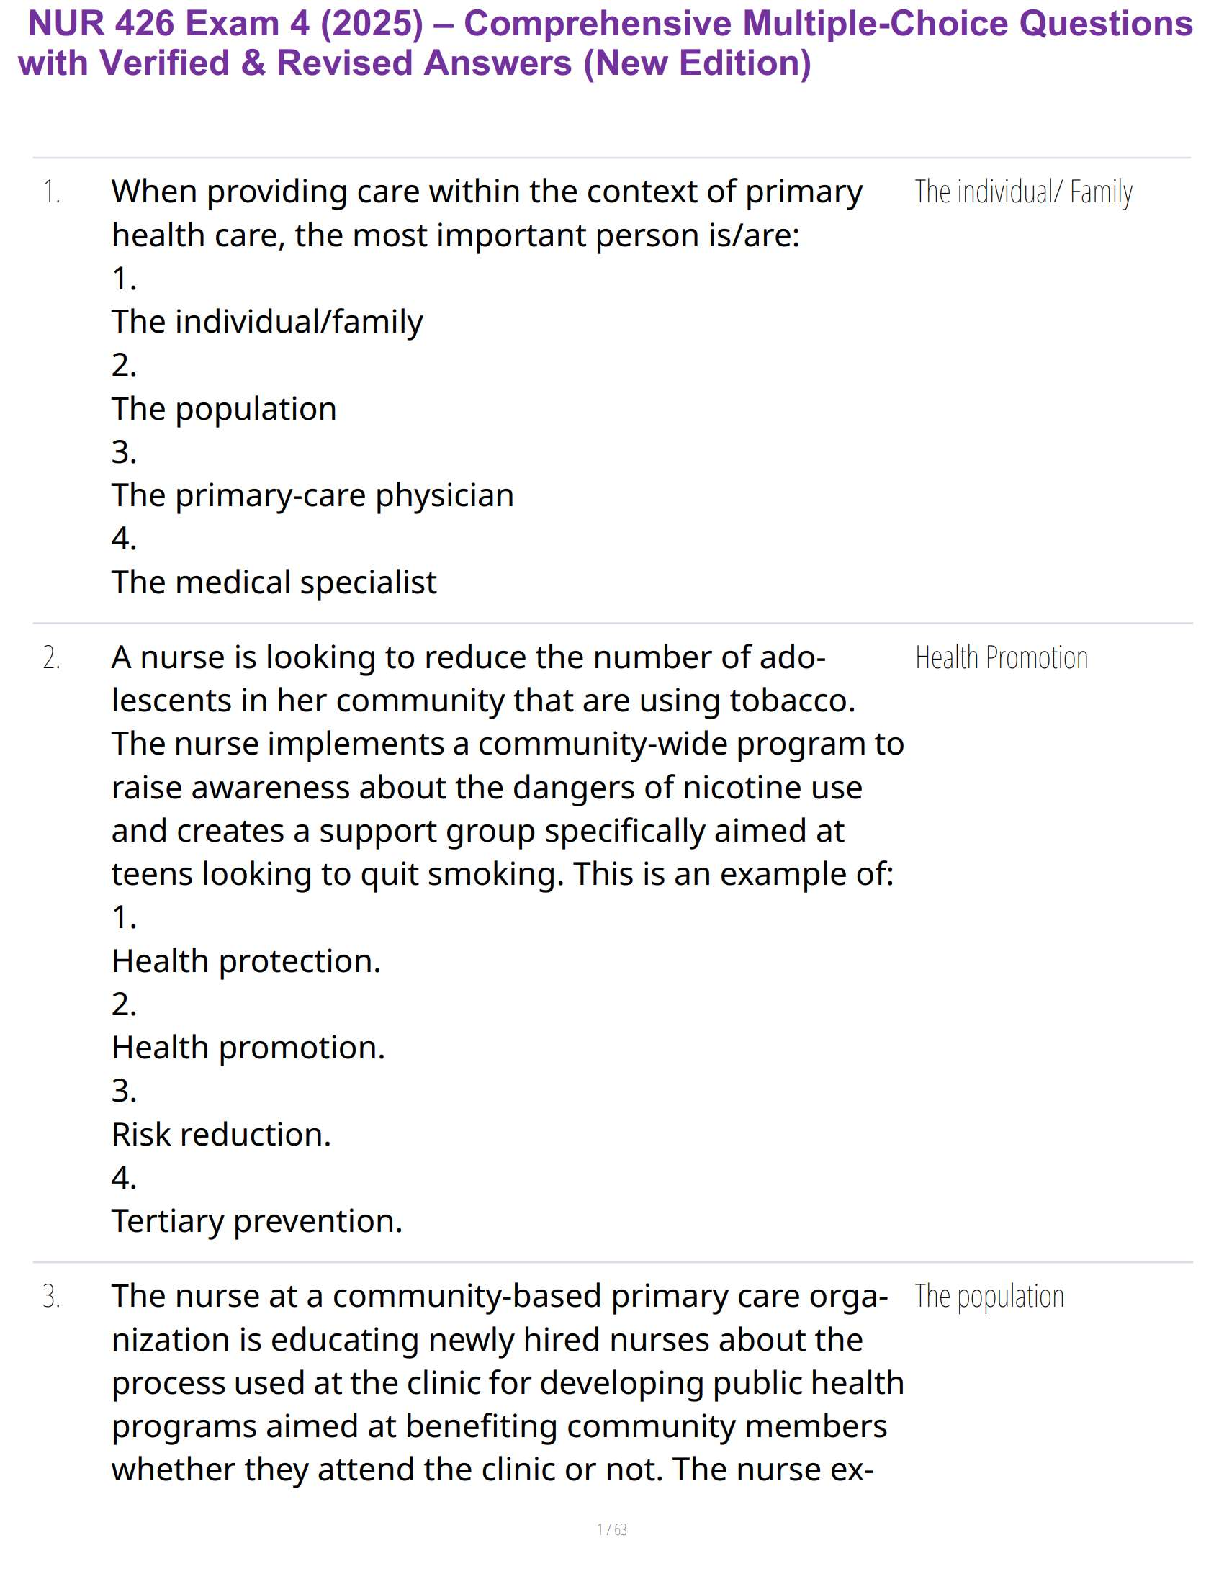The height and width of the screenshot is (1584, 1224).
Task: Click the "1 / 63" page number footer
Action: coord(611,1529)
